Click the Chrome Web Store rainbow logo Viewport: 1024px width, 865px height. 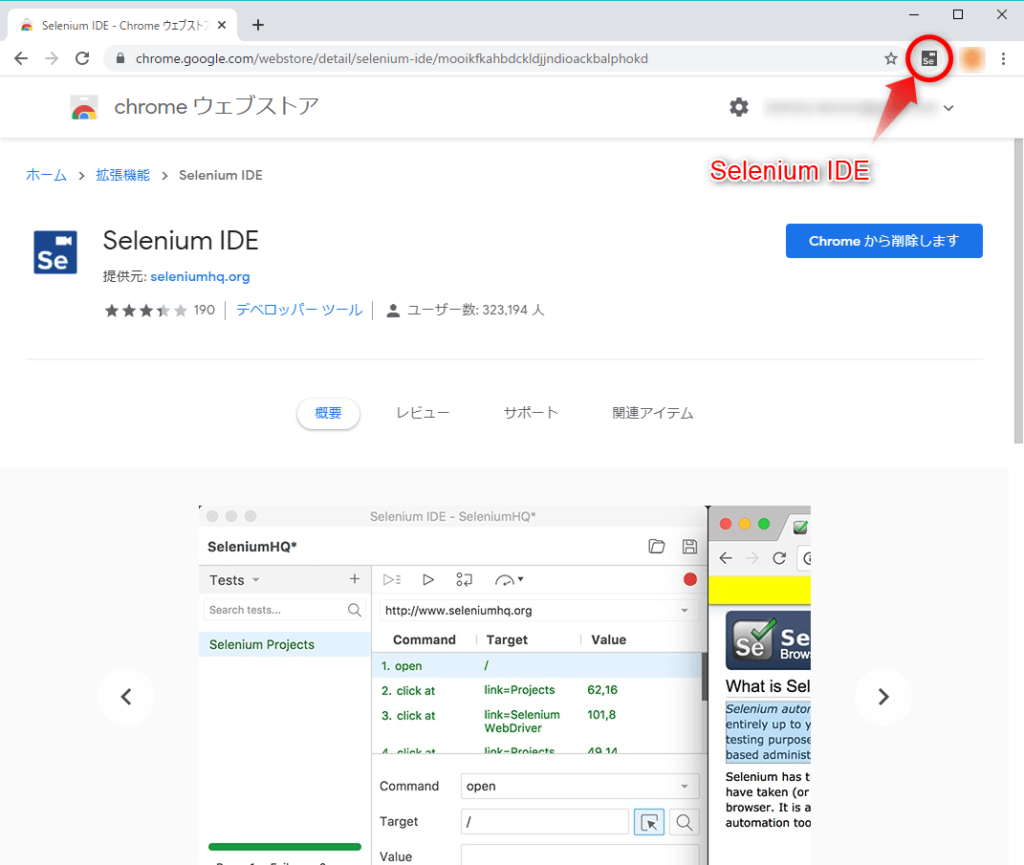coord(84,107)
